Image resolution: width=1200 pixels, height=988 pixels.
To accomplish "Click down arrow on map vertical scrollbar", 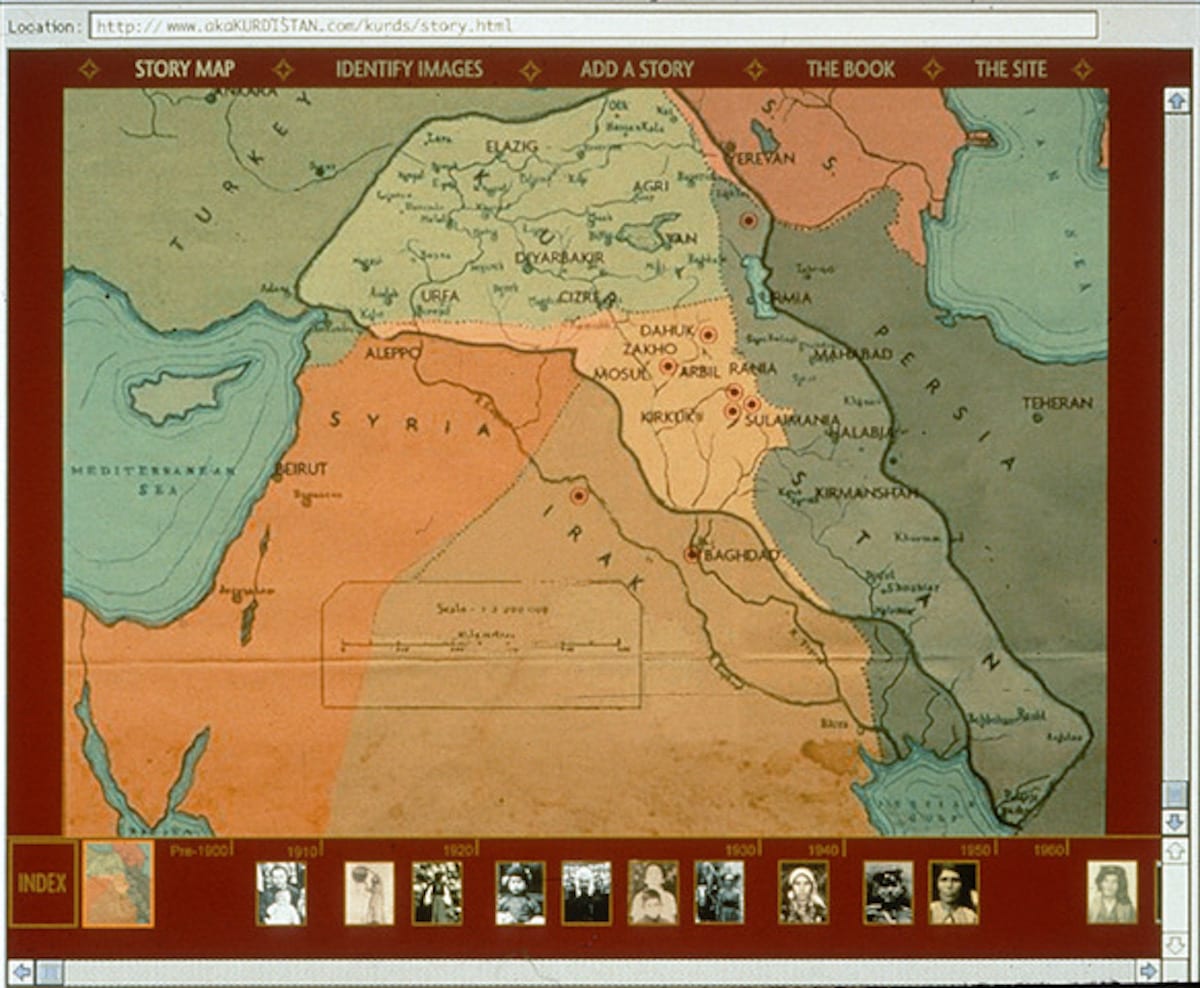I will (1176, 821).
